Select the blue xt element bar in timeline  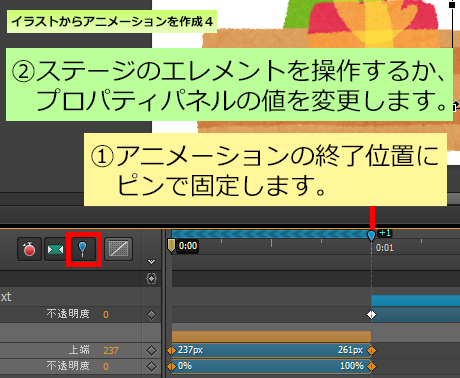pos(416,301)
